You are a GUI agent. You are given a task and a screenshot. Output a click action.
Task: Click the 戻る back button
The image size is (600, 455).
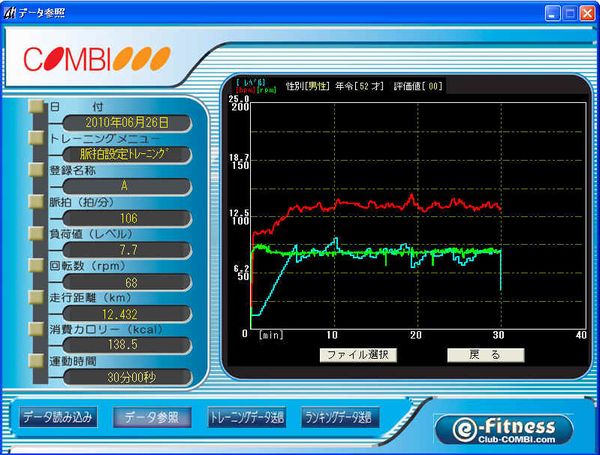click(x=486, y=355)
